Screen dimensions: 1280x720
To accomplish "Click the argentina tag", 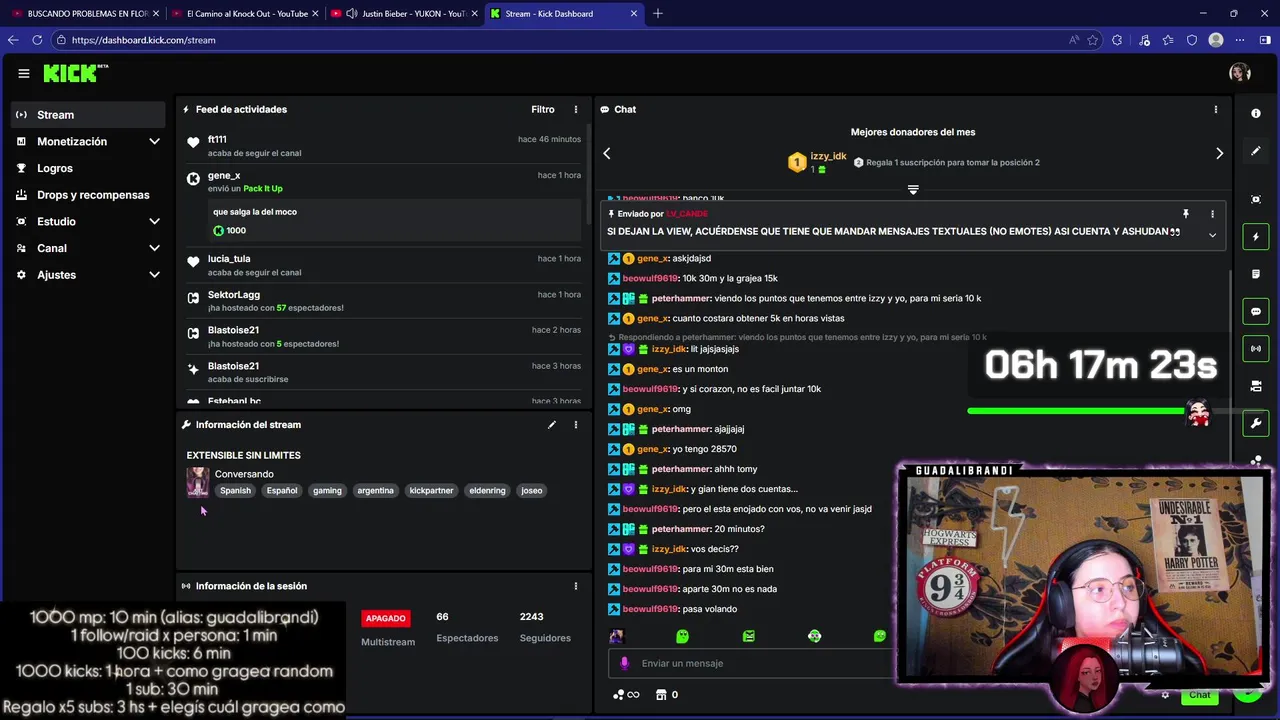I will (x=375, y=491).
